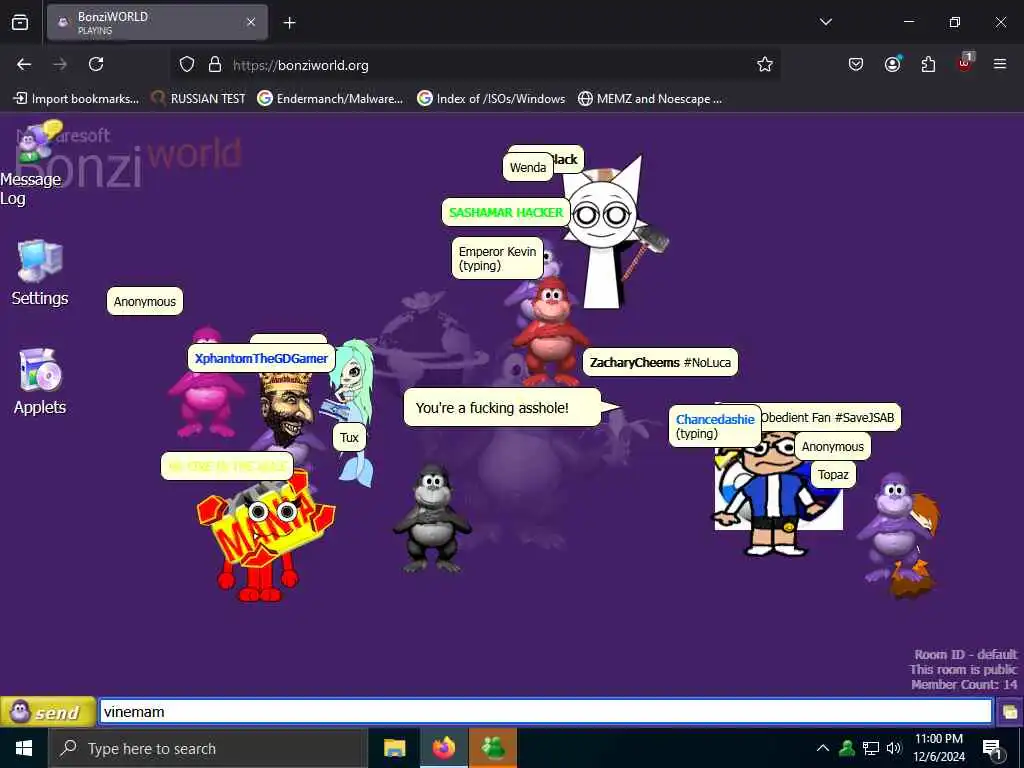Click the volume speaker tray icon
This screenshot has height=768, width=1024.
(894, 748)
